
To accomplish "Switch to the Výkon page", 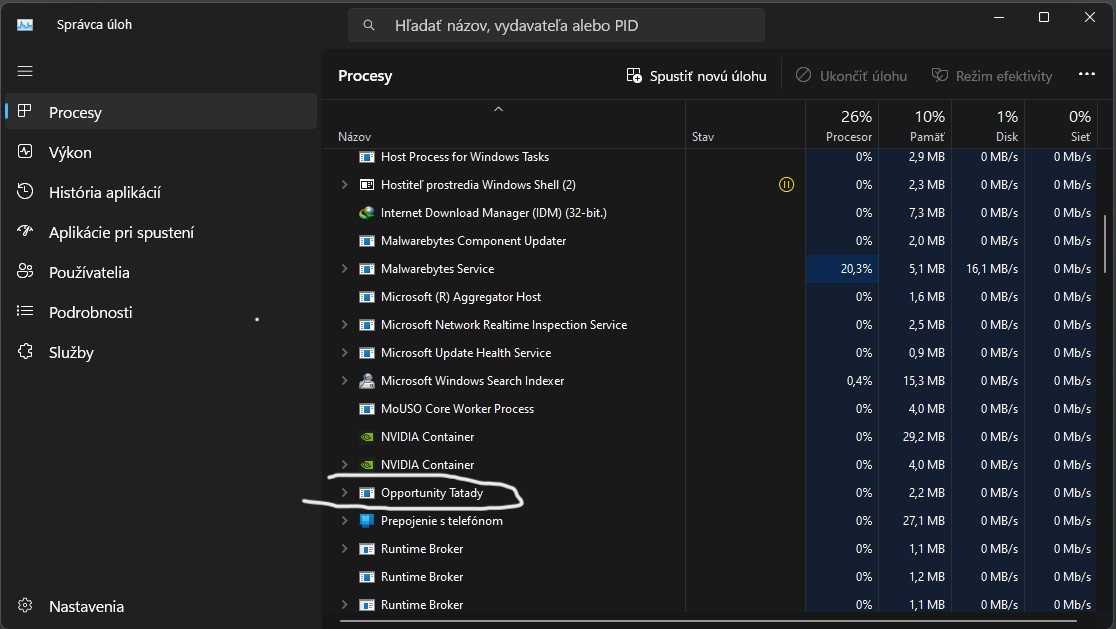I will pyautogui.click(x=161, y=152).
